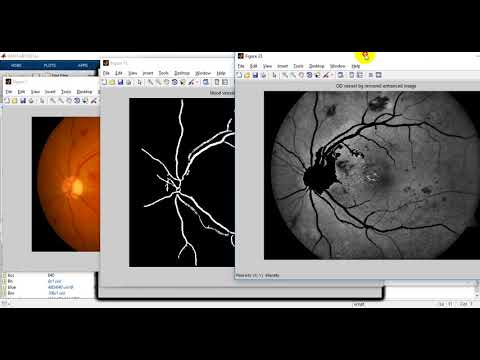Click Save icon in vessel figure window

point(120,82)
